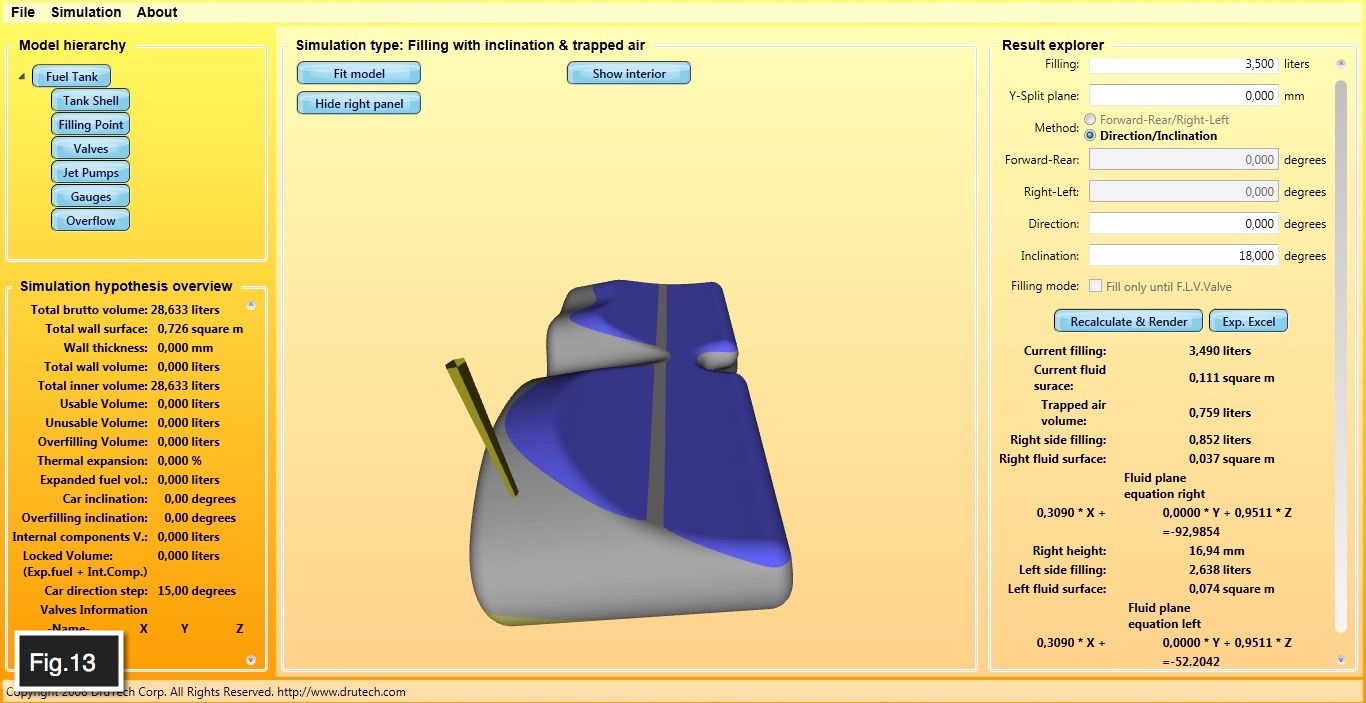
Task: Open the File menu
Action: pos(23,12)
